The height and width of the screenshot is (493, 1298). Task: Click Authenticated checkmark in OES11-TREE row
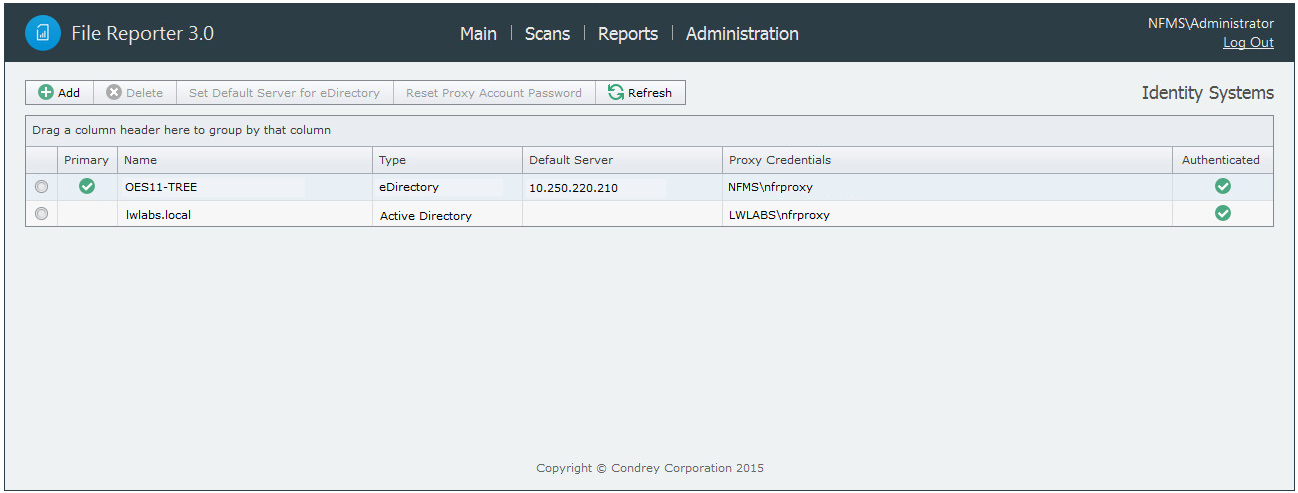click(x=1222, y=186)
